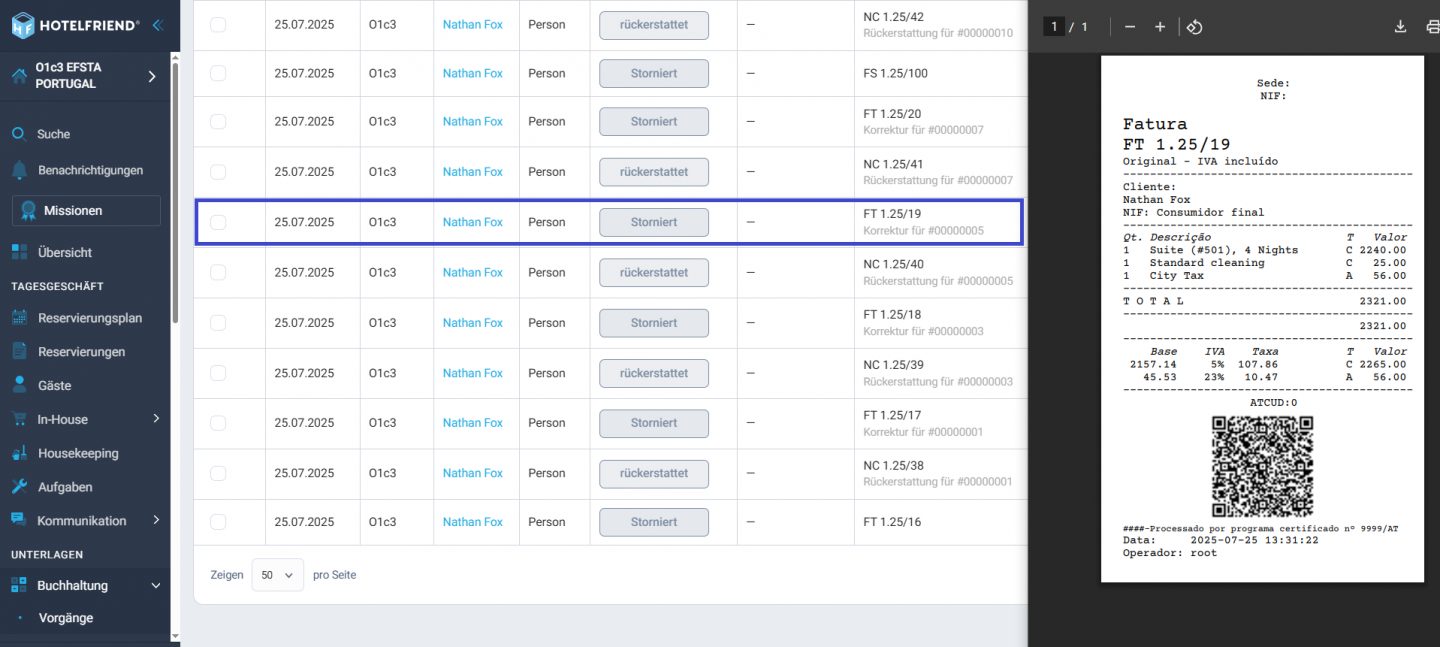Zoom in on the PDF with the plus icon
The image size is (1440, 647).
click(x=1160, y=27)
